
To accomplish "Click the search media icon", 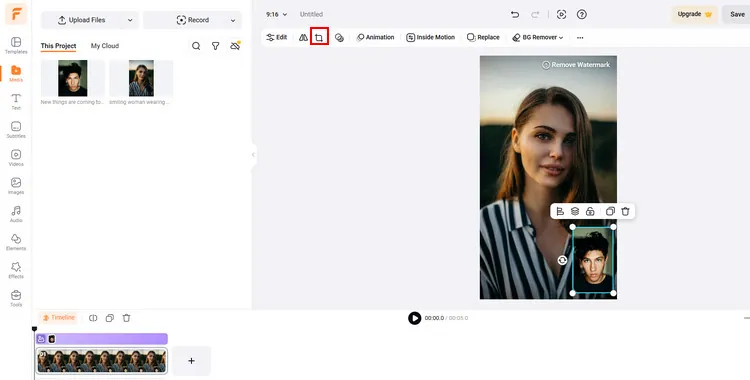I will pos(196,46).
